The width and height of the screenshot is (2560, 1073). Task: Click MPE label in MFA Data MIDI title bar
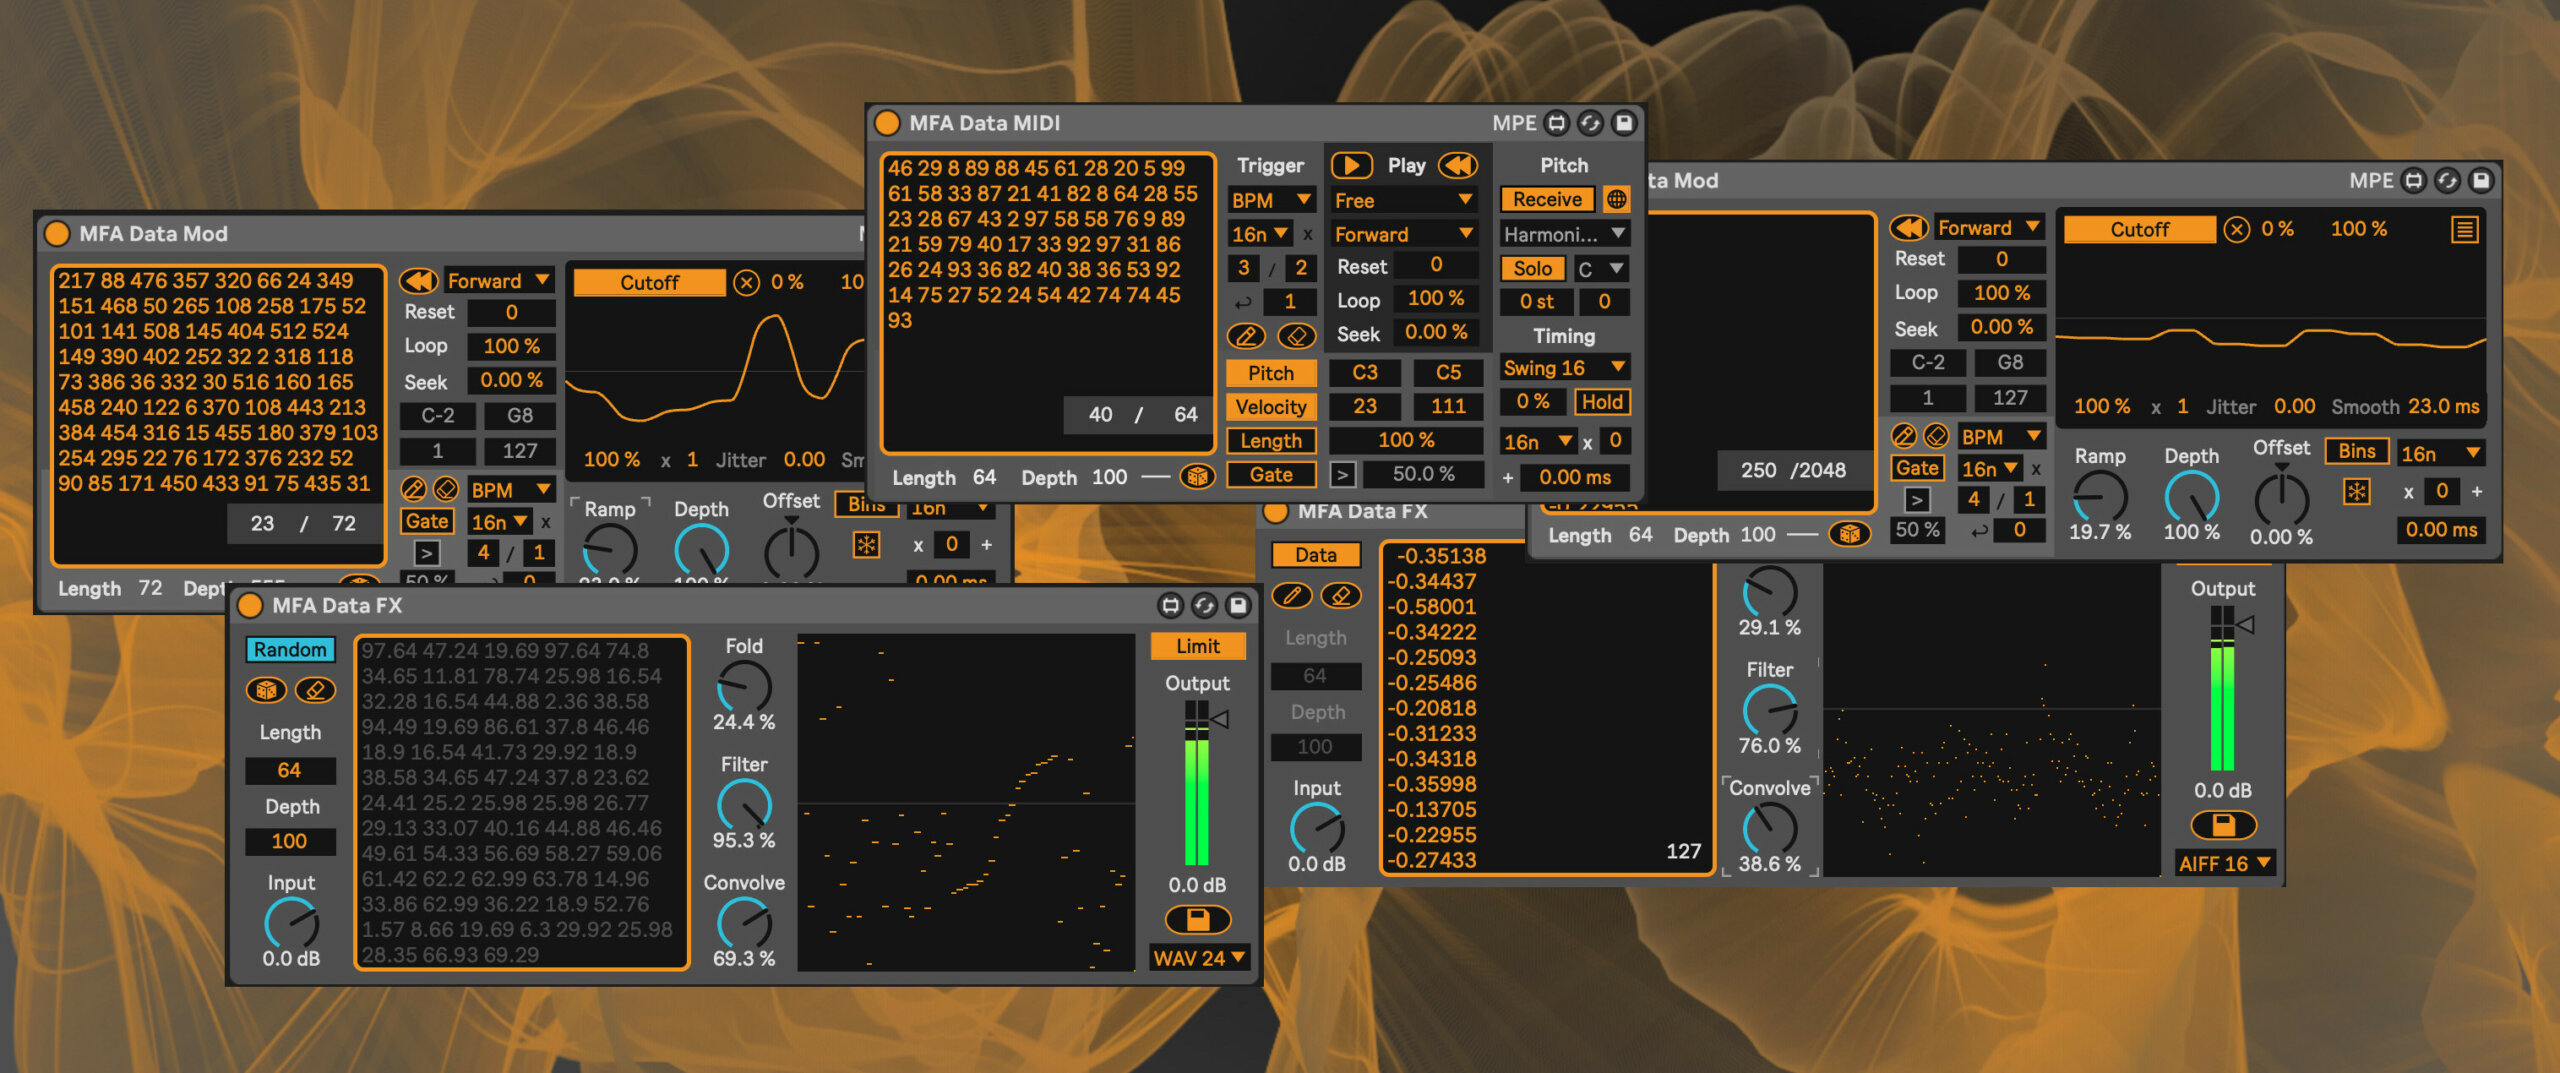pos(1514,123)
